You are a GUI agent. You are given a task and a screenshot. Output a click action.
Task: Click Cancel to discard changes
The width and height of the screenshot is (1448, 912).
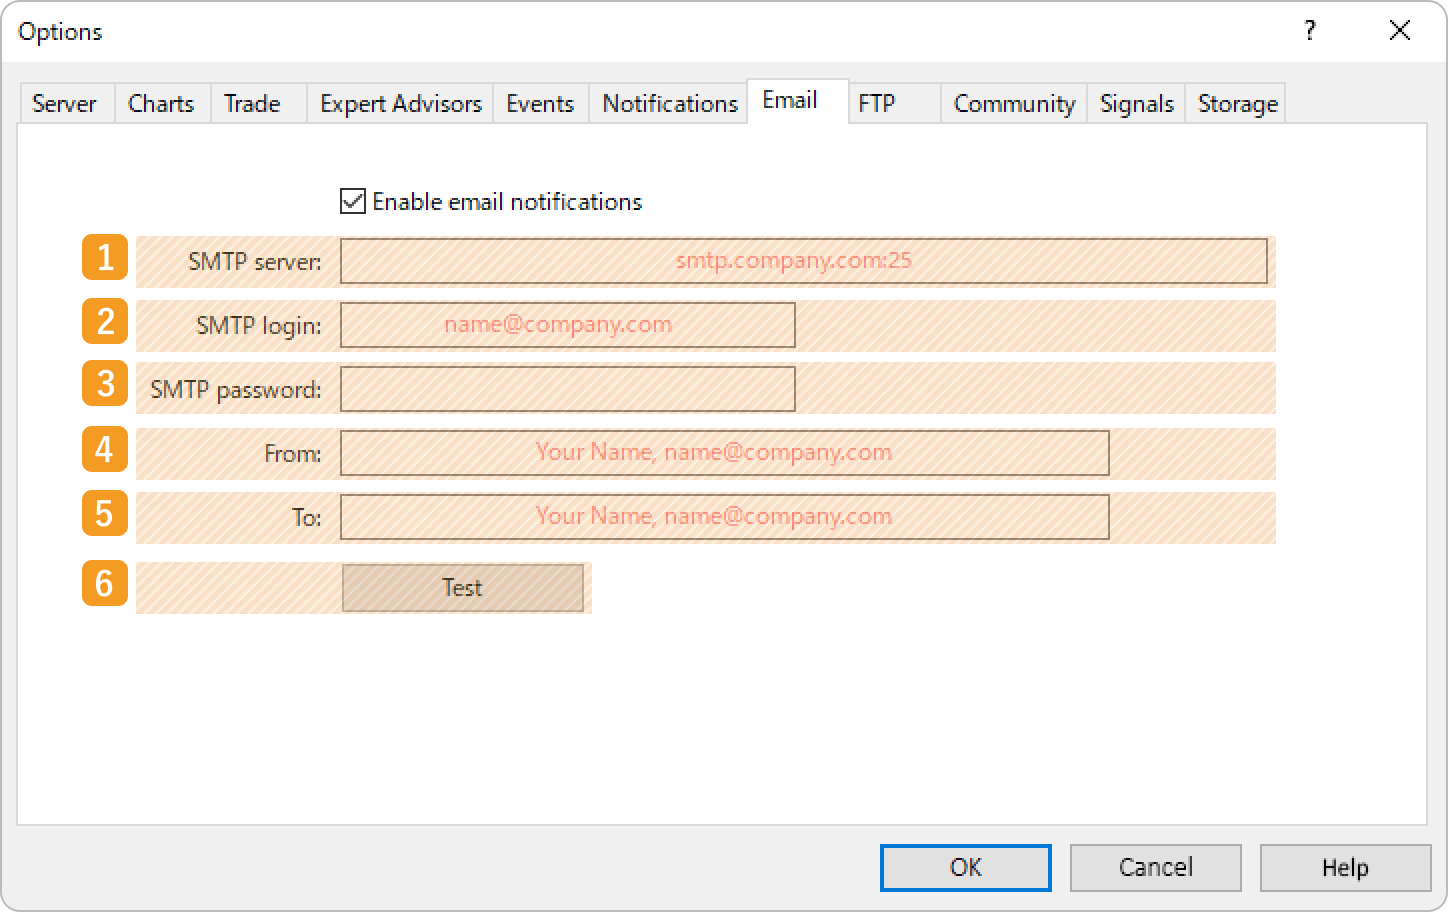[1155, 867]
